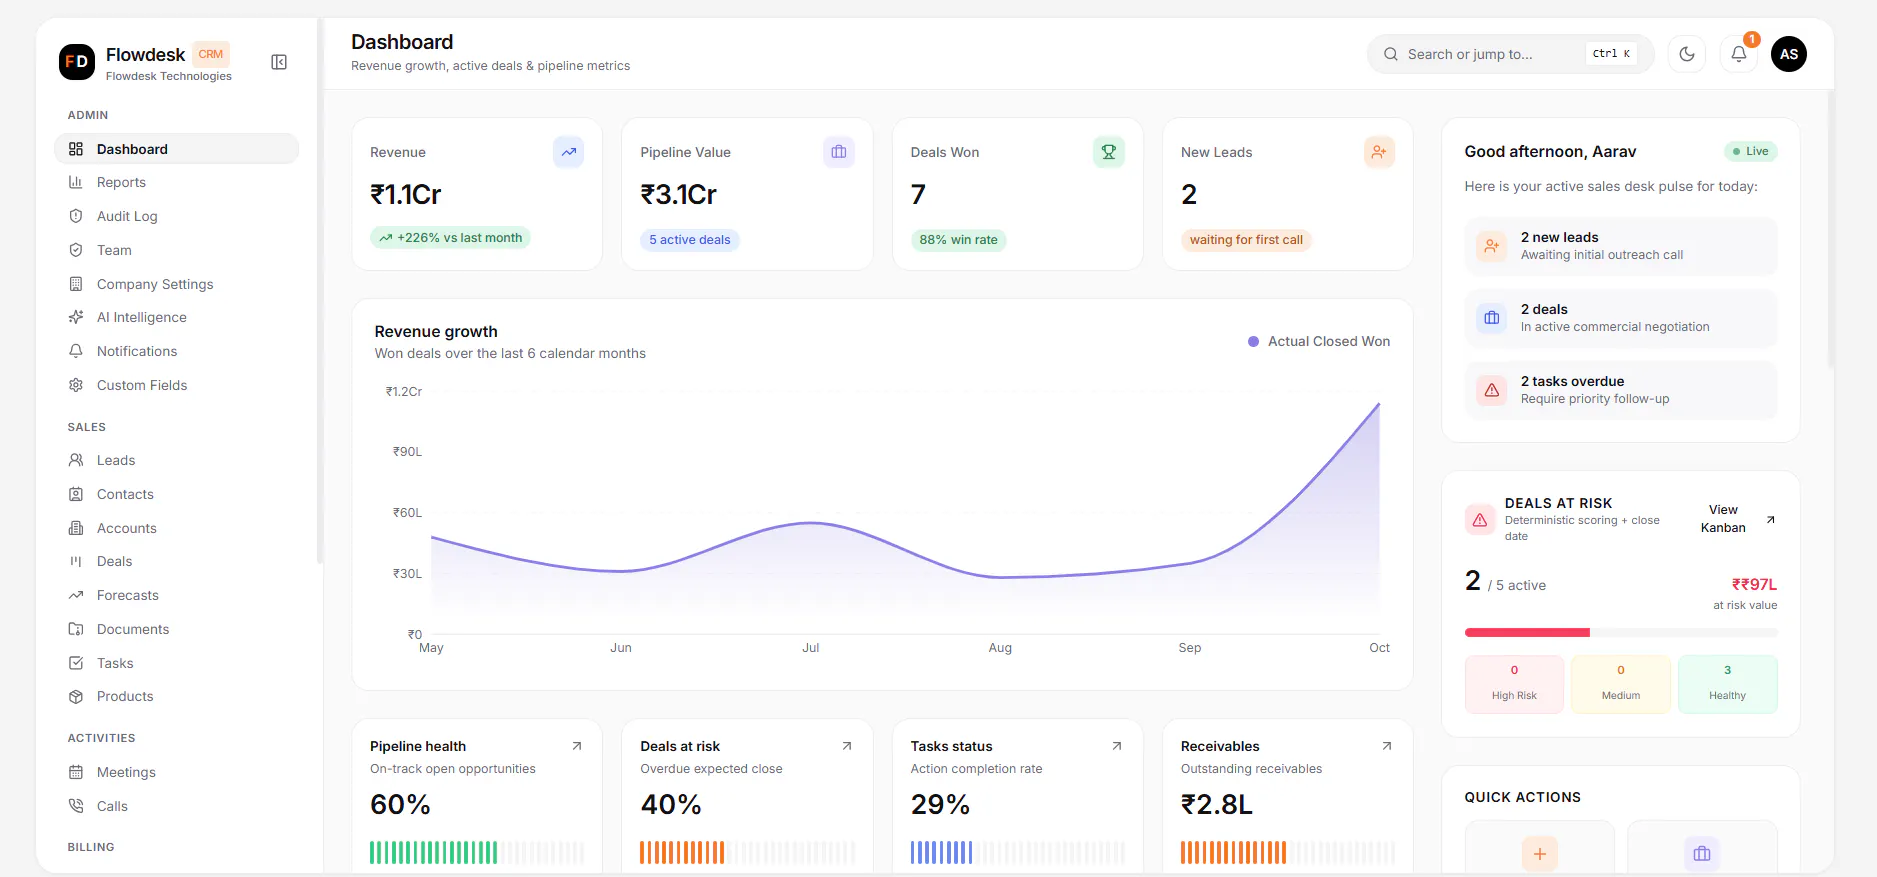Click the orange plus quick action
The width and height of the screenshot is (1877, 877).
1540,854
